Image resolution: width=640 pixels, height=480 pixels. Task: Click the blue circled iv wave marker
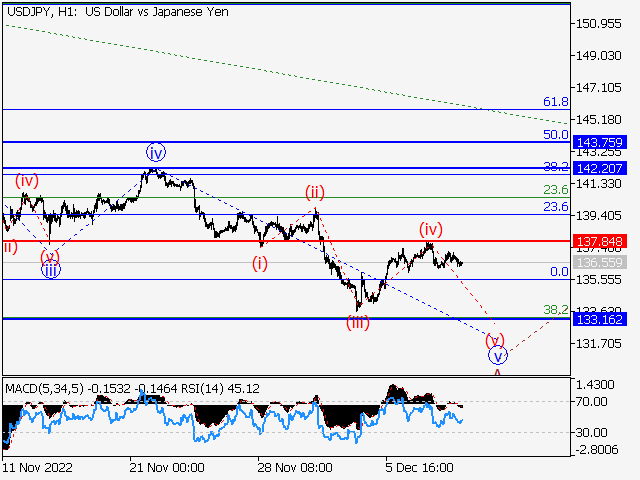coord(156,153)
